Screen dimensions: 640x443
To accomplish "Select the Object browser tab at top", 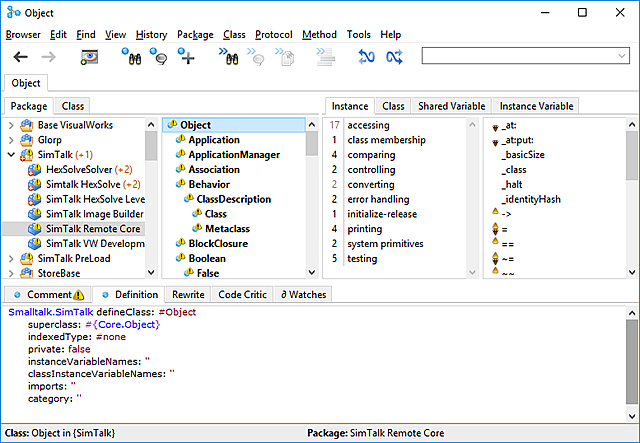I will [x=26, y=83].
